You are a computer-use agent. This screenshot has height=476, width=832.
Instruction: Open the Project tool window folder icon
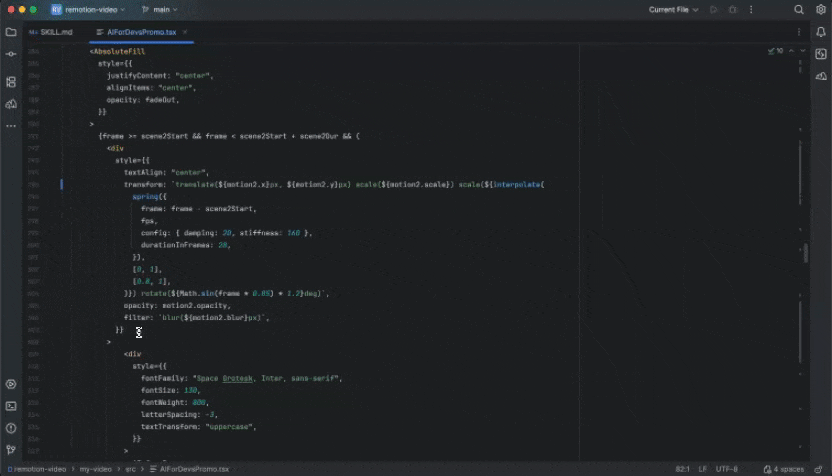coord(11,32)
